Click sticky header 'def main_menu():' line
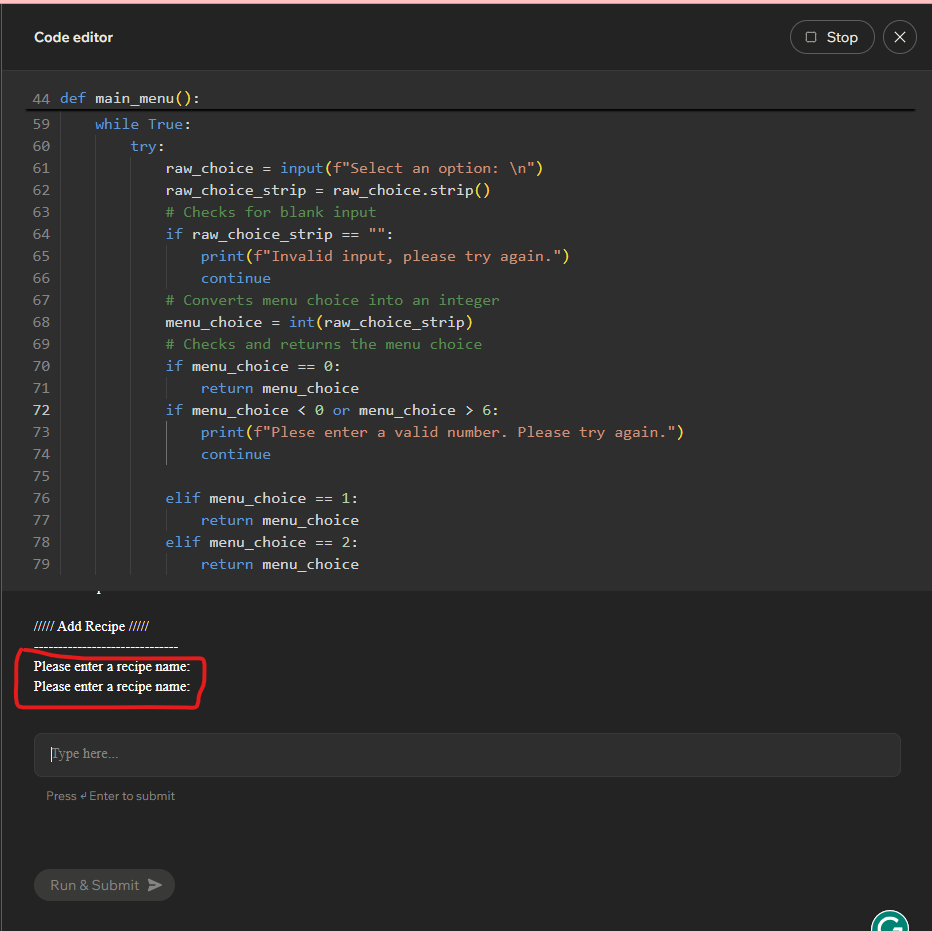 coord(130,98)
